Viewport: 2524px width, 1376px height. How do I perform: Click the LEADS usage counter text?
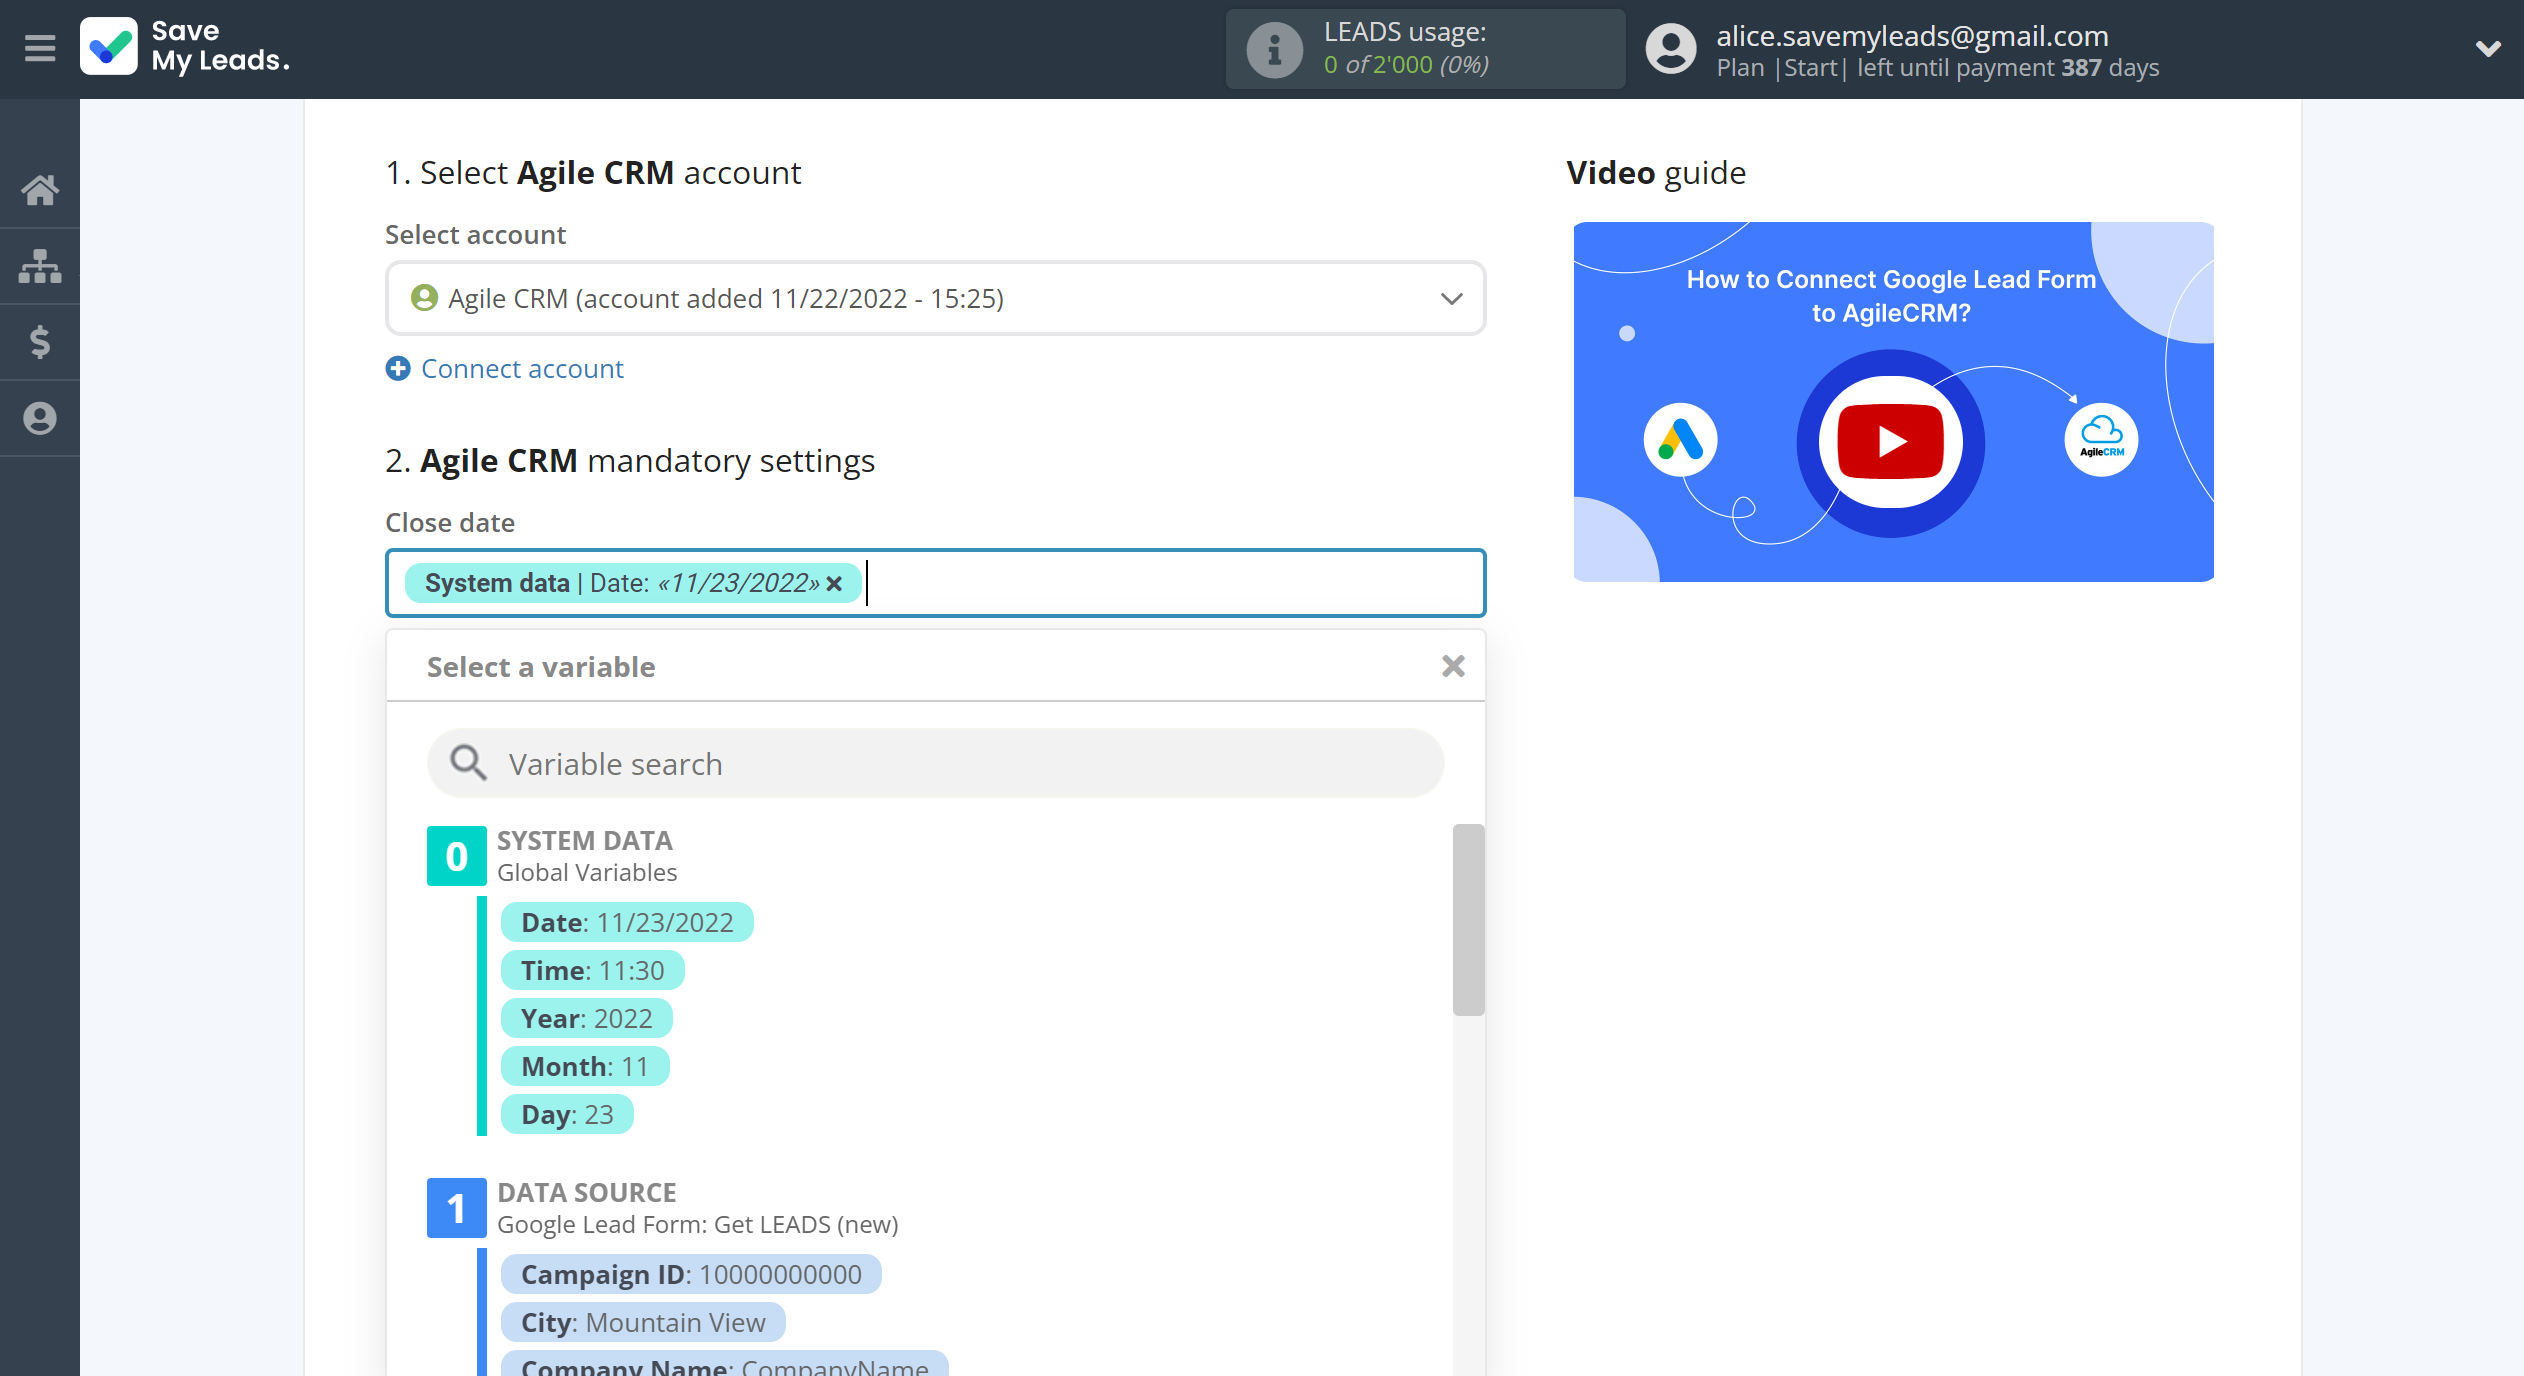1406,65
